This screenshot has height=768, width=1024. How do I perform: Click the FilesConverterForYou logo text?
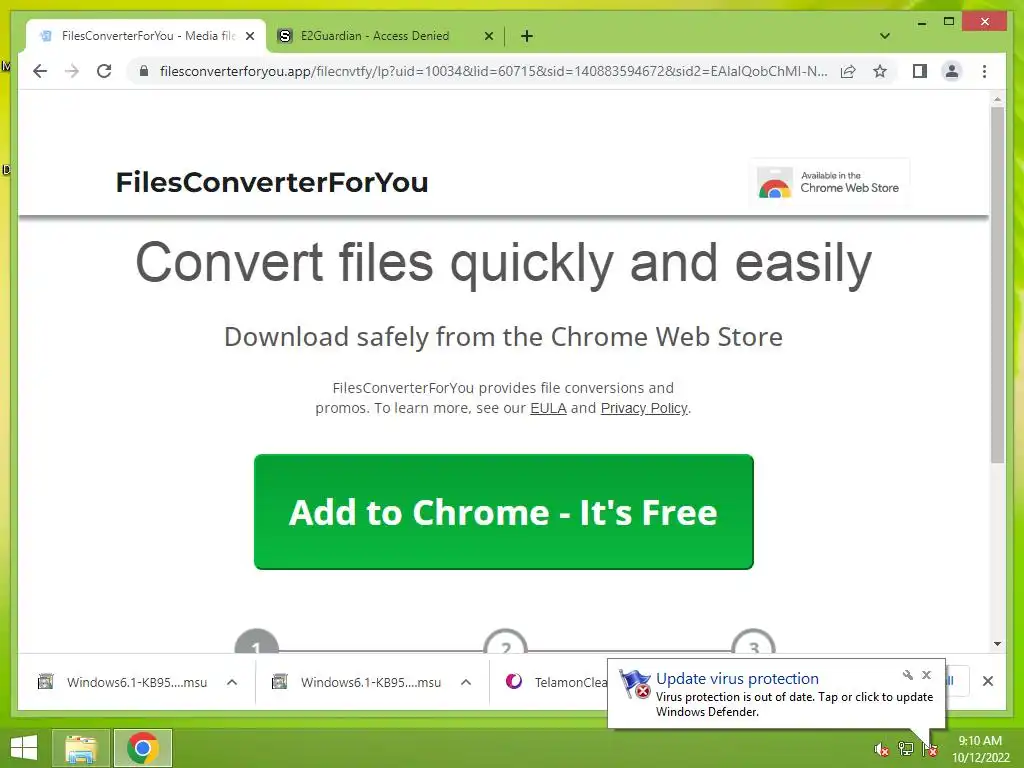point(272,182)
